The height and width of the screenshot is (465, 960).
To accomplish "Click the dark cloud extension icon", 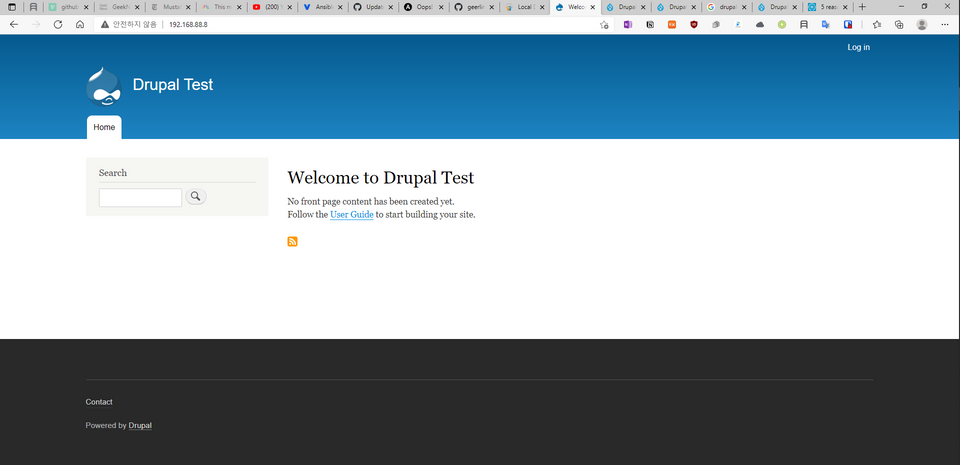I will 760,24.
